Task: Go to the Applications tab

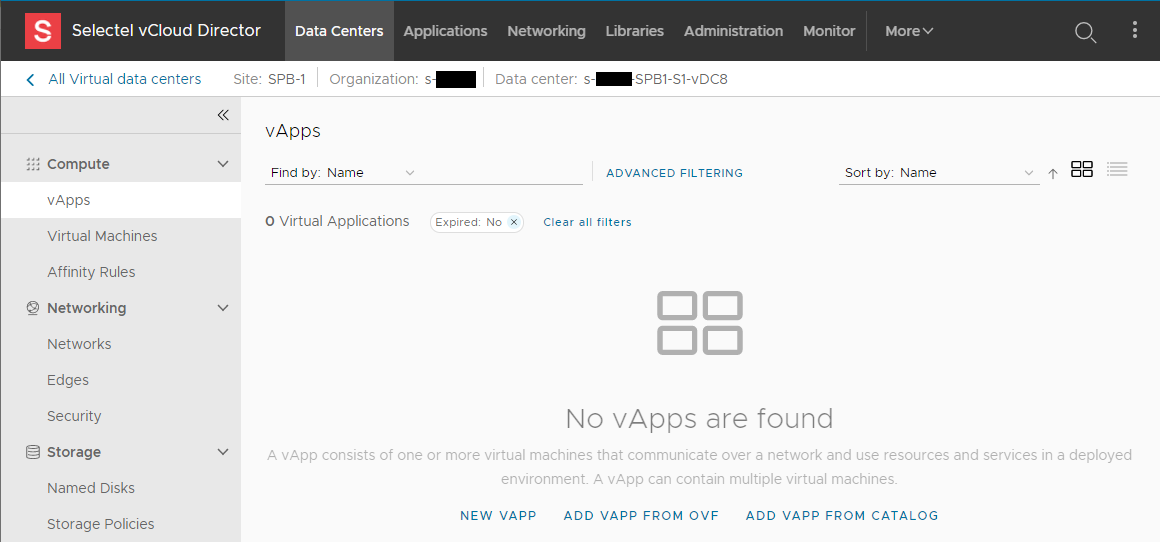Action: point(445,31)
